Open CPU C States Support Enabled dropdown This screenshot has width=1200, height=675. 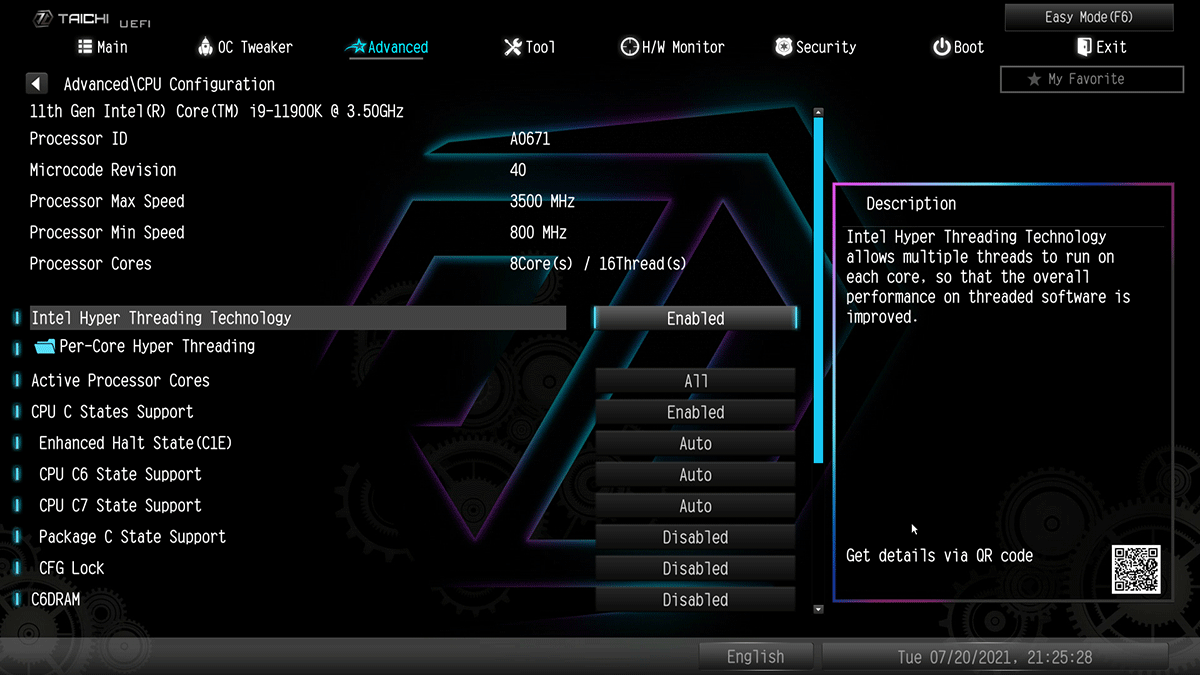(696, 412)
